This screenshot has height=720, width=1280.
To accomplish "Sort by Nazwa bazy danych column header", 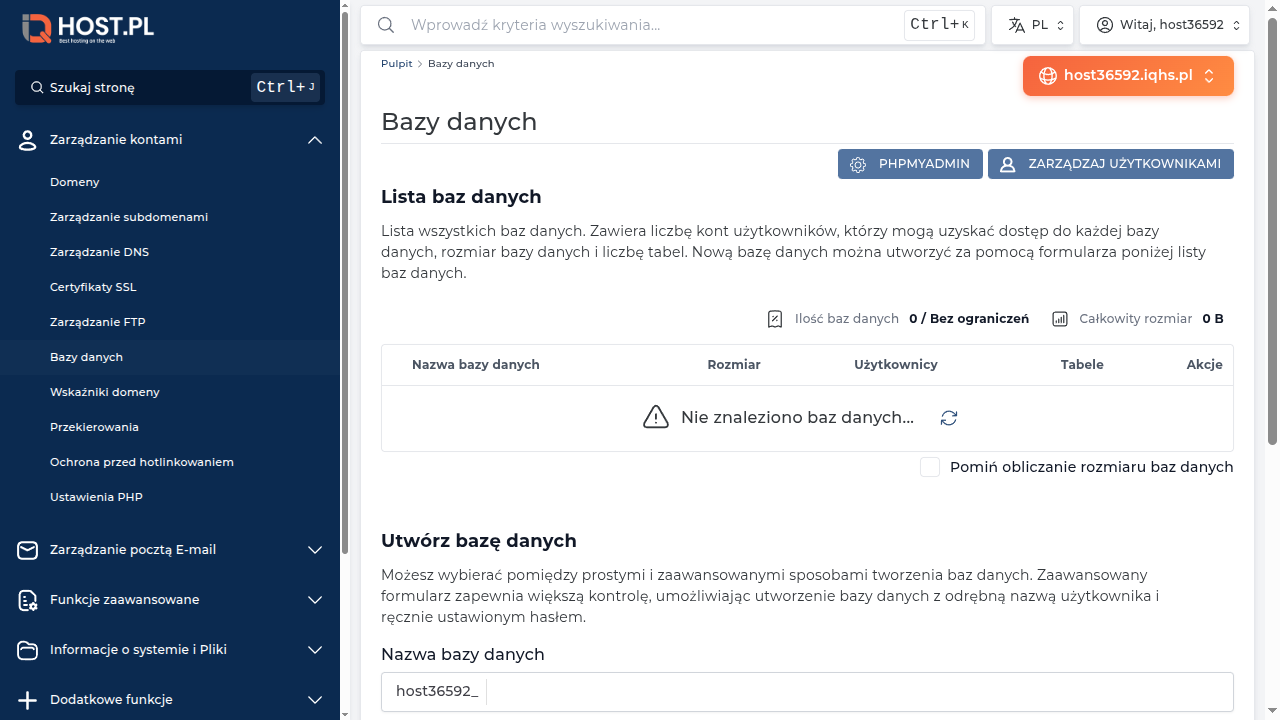I will point(476,365).
